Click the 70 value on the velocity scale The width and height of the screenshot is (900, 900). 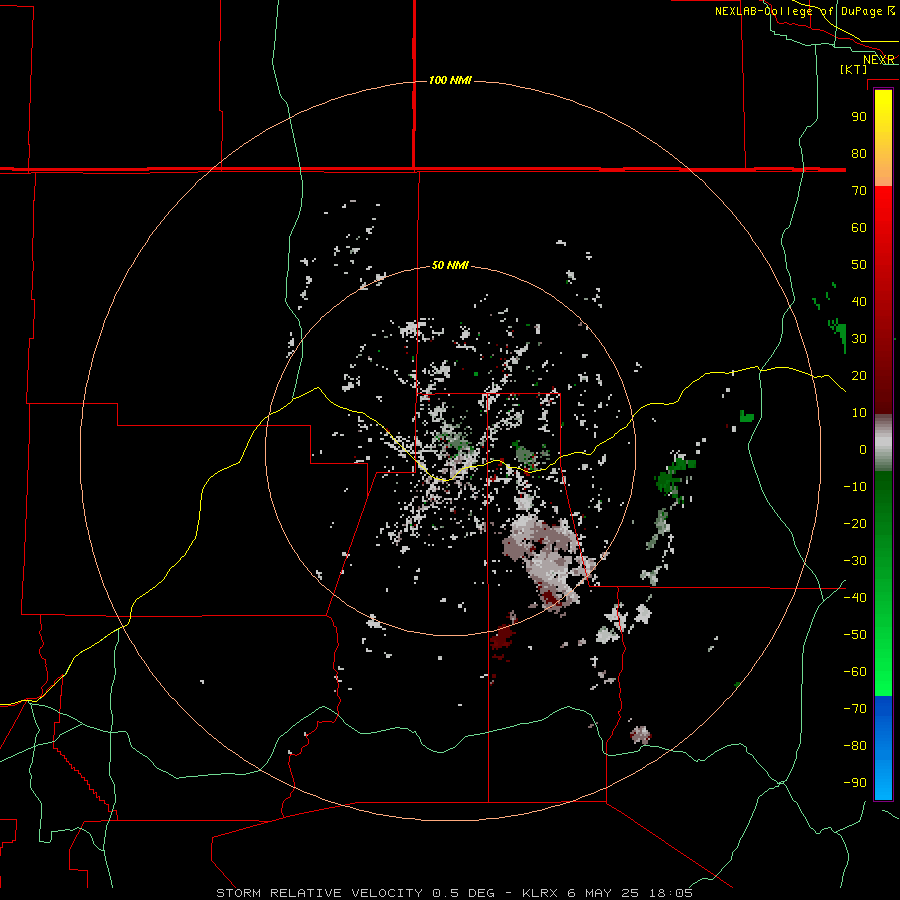tap(859, 191)
